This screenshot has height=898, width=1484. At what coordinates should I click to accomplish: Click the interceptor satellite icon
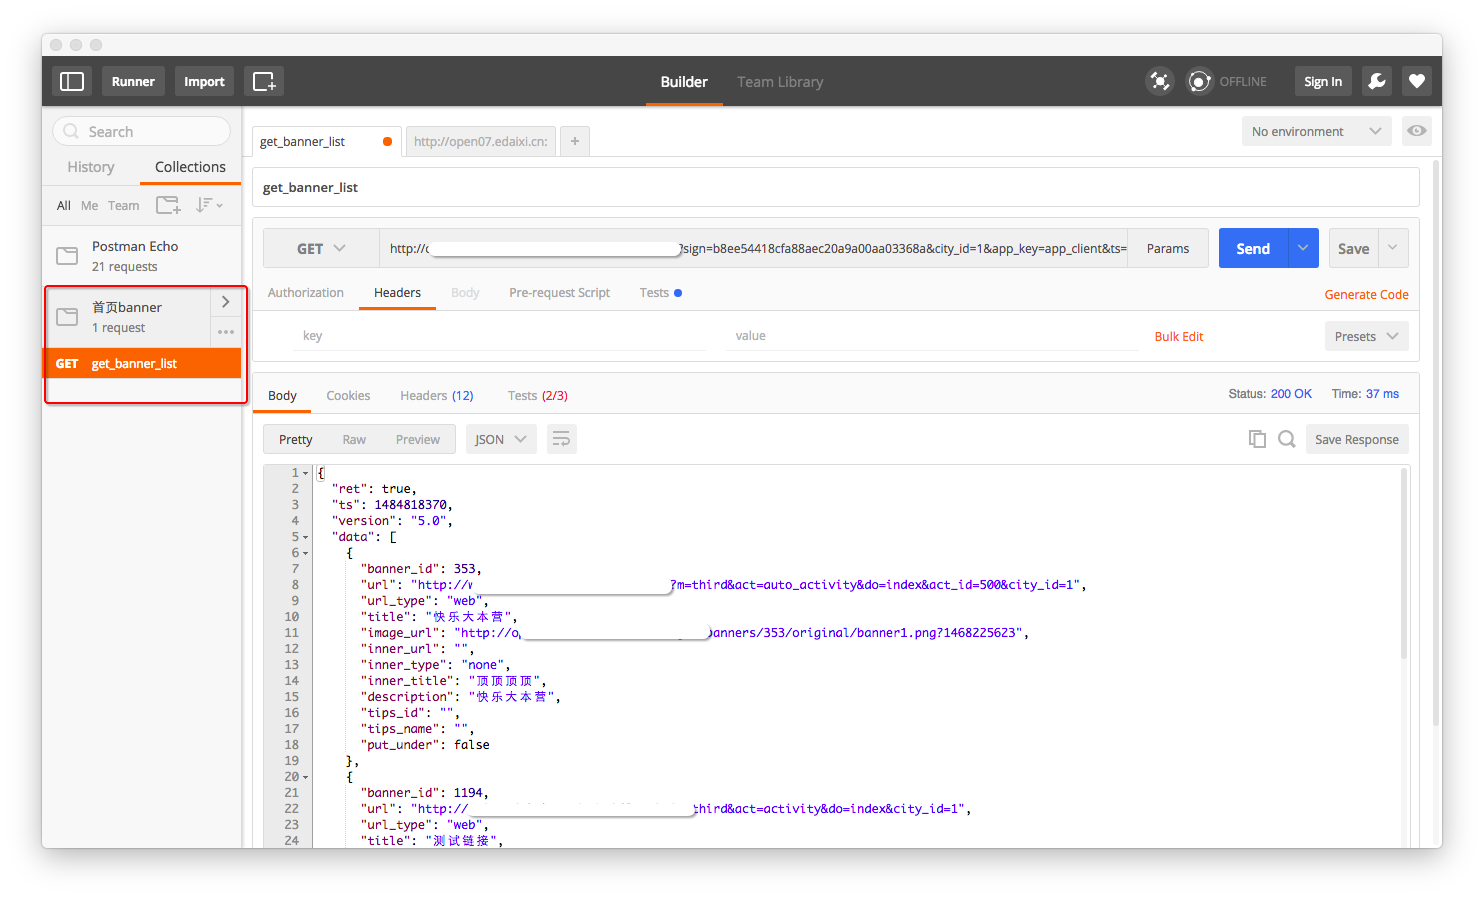pyautogui.click(x=1159, y=81)
